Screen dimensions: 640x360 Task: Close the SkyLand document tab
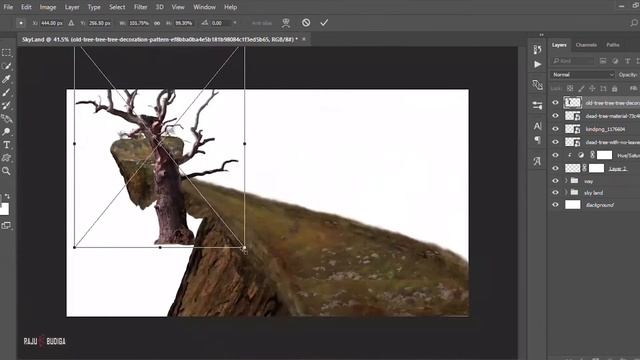pyautogui.click(x=304, y=39)
